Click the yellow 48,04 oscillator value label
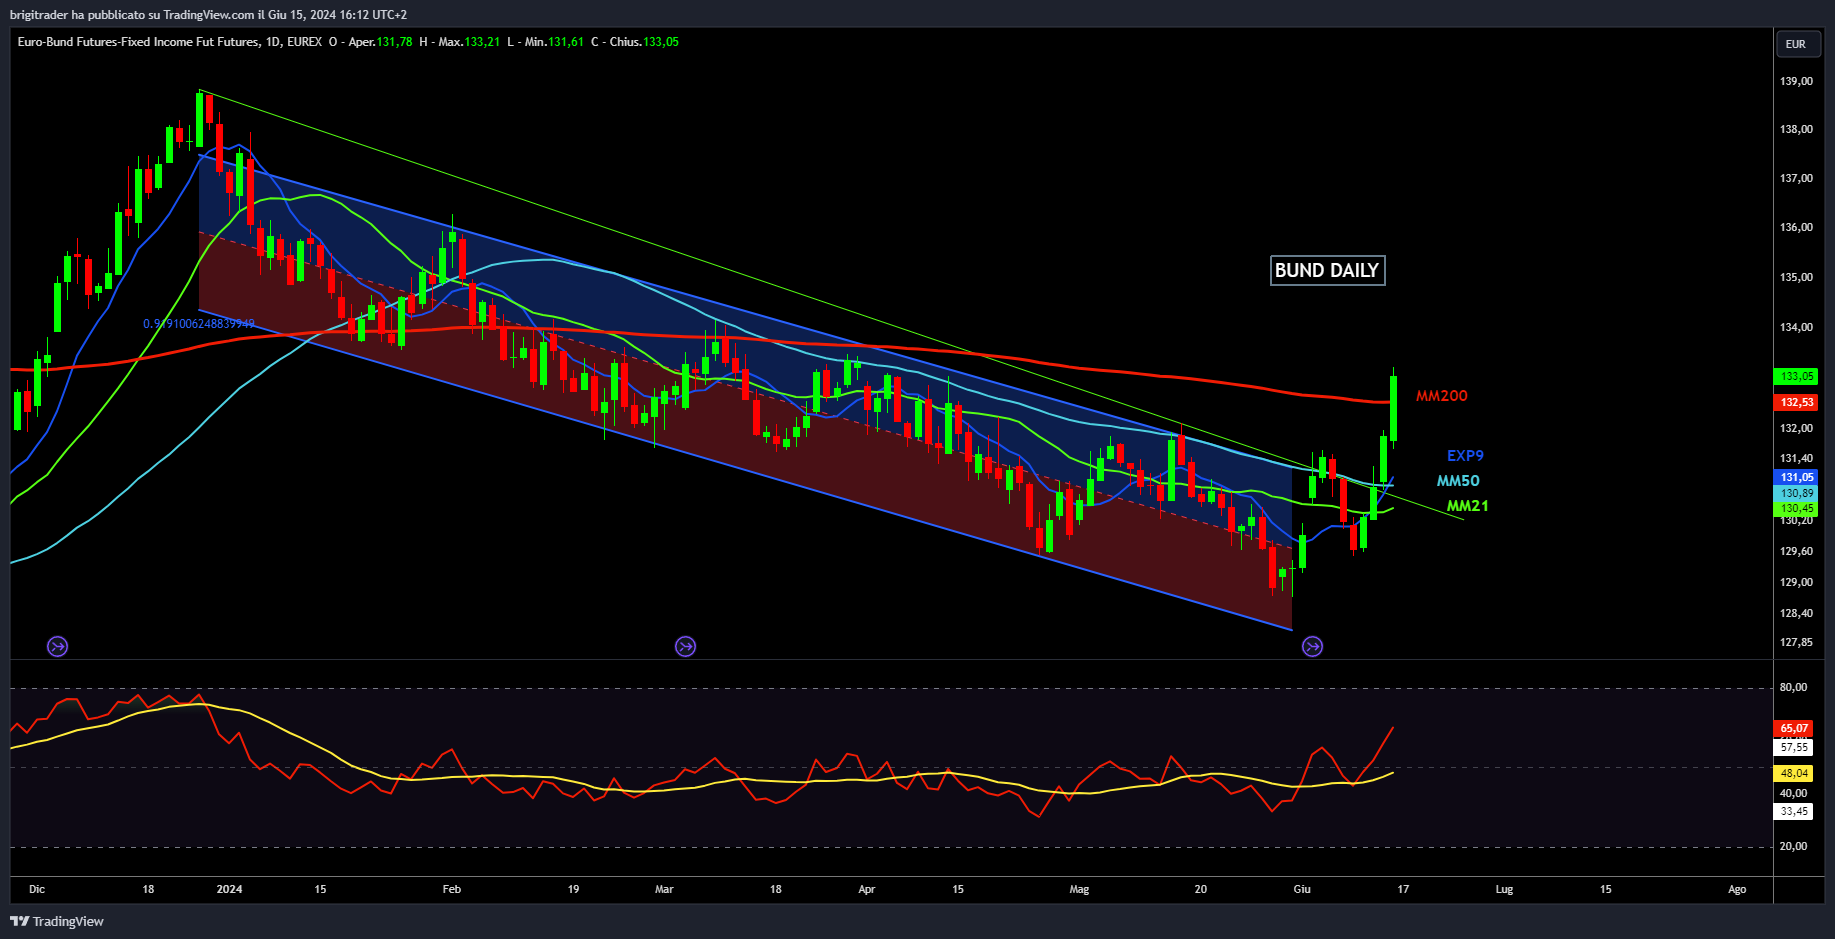The width and height of the screenshot is (1835, 939). pyautogui.click(x=1794, y=773)
